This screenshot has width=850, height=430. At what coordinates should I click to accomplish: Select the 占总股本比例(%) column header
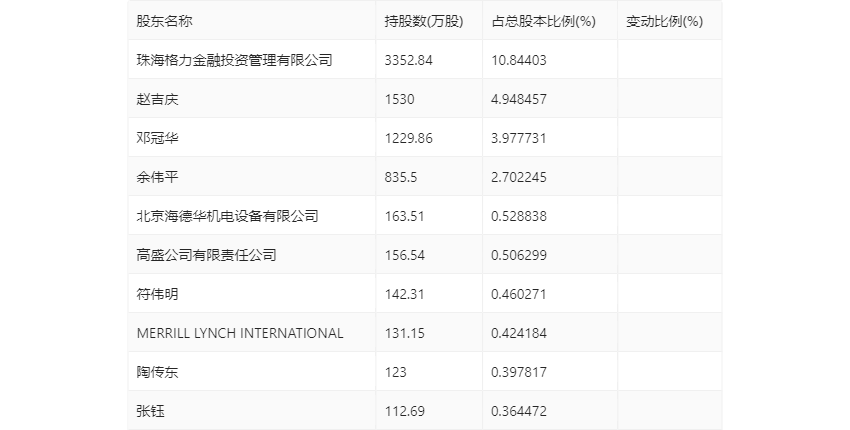543,21
